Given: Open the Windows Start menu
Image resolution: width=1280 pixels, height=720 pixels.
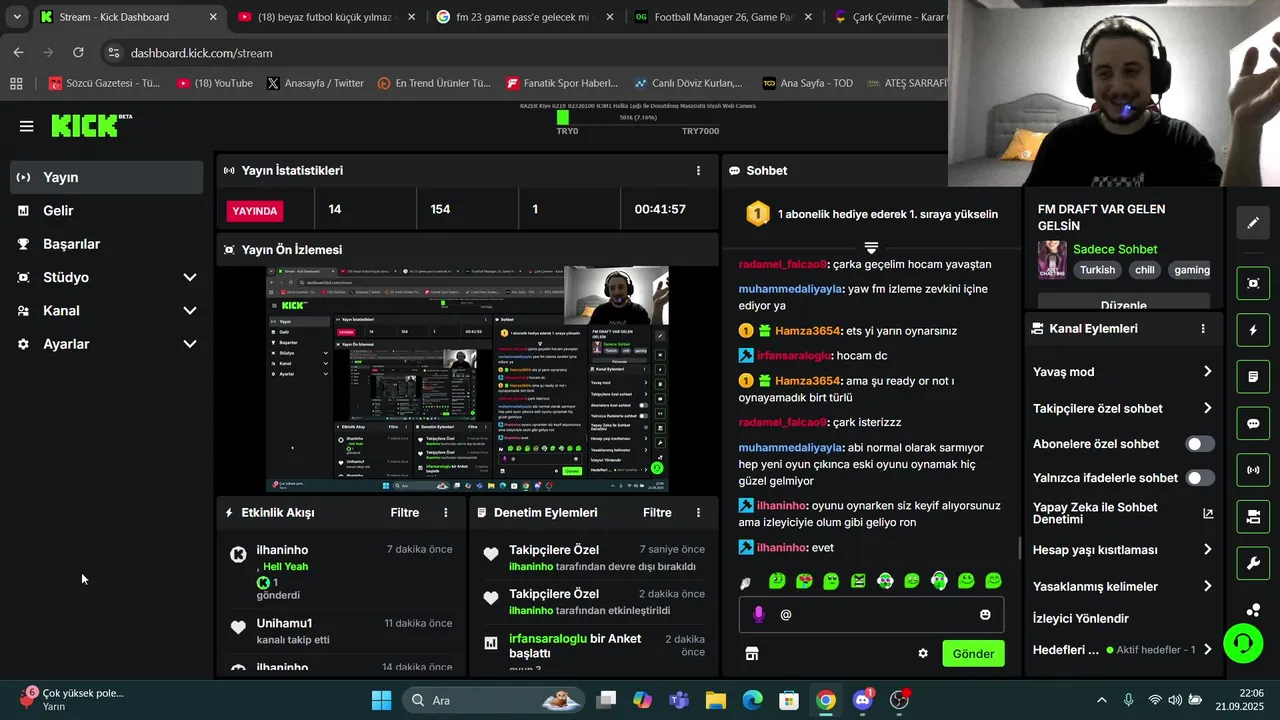Looking at the screenshot, I should click(x=382, y=700).
